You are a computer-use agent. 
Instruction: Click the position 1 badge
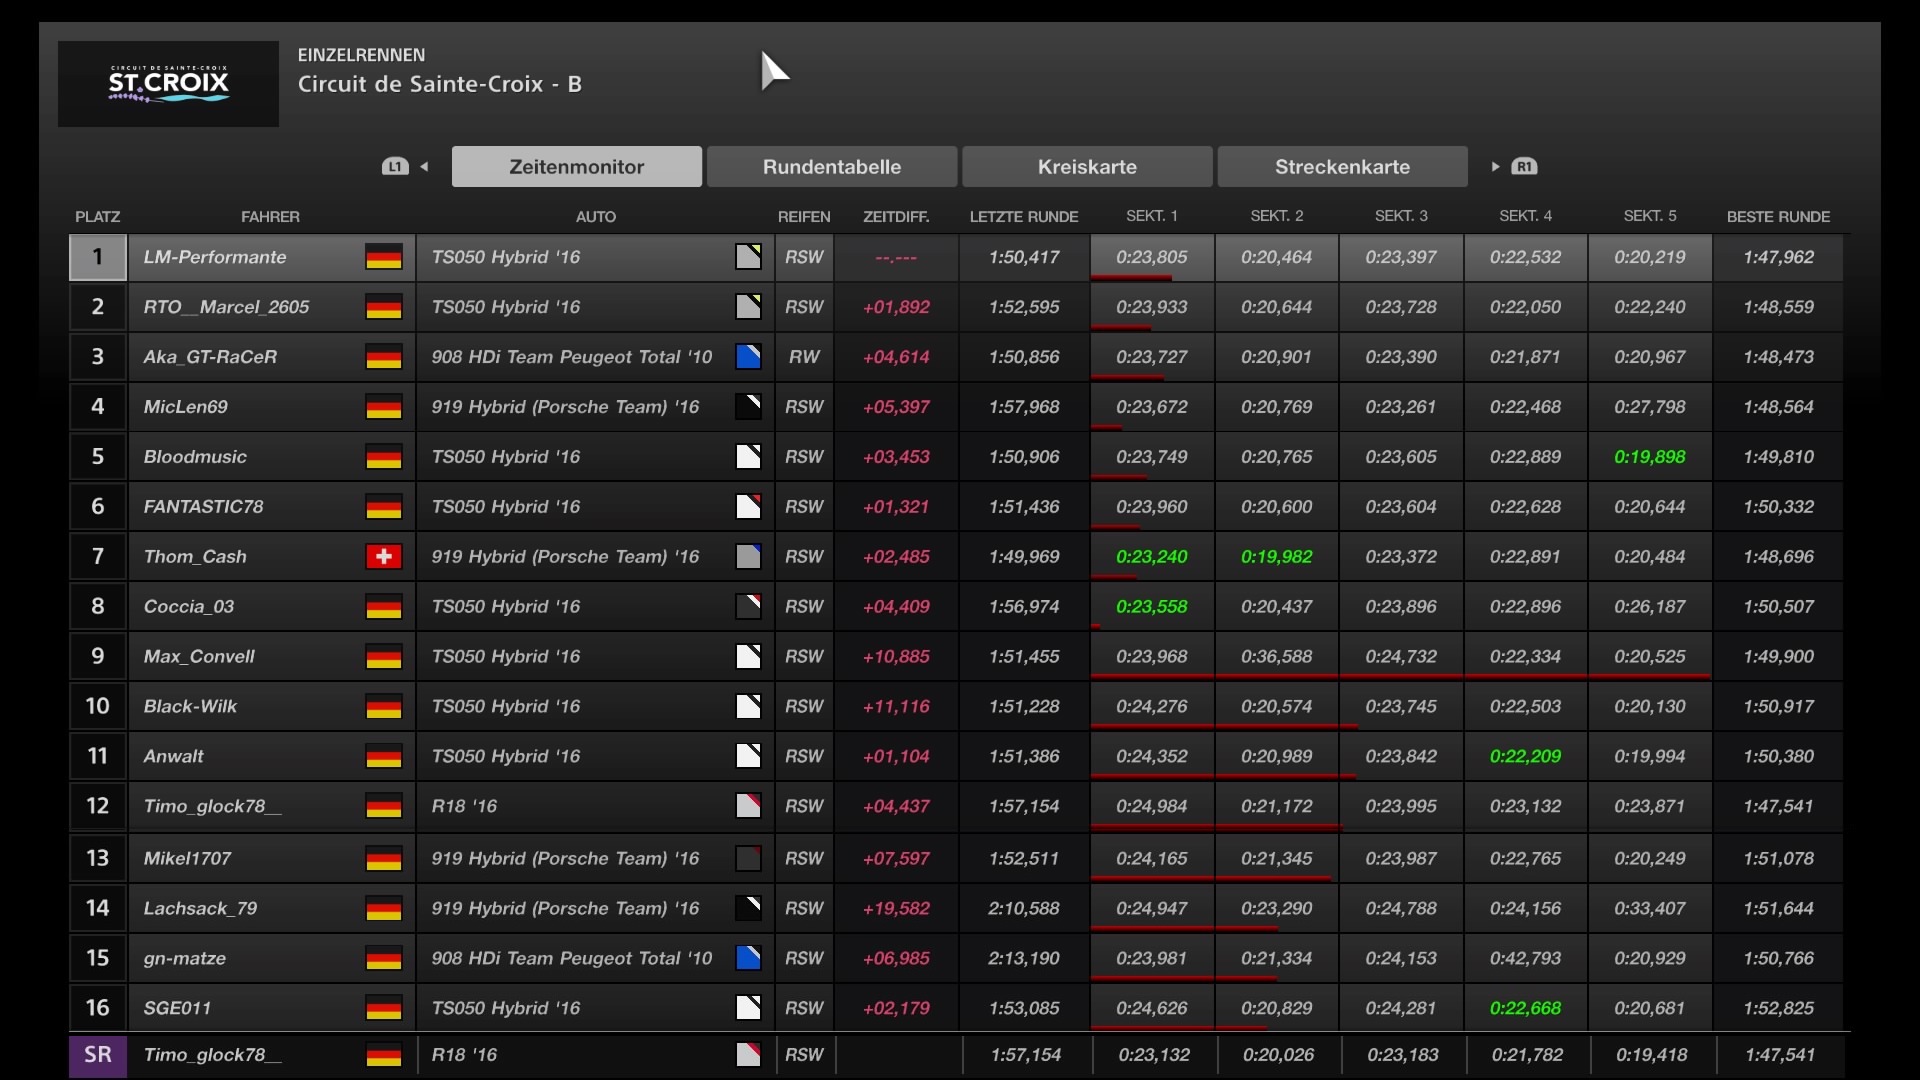click(98, 257)
